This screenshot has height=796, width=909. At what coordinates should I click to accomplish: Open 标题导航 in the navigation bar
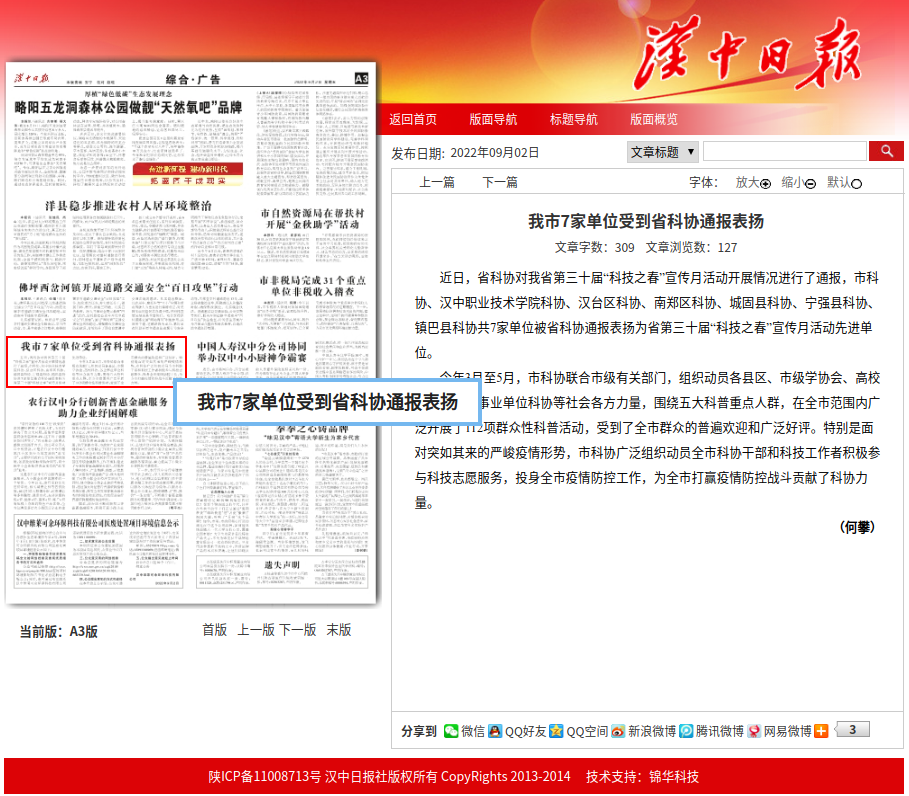point(573,119)
